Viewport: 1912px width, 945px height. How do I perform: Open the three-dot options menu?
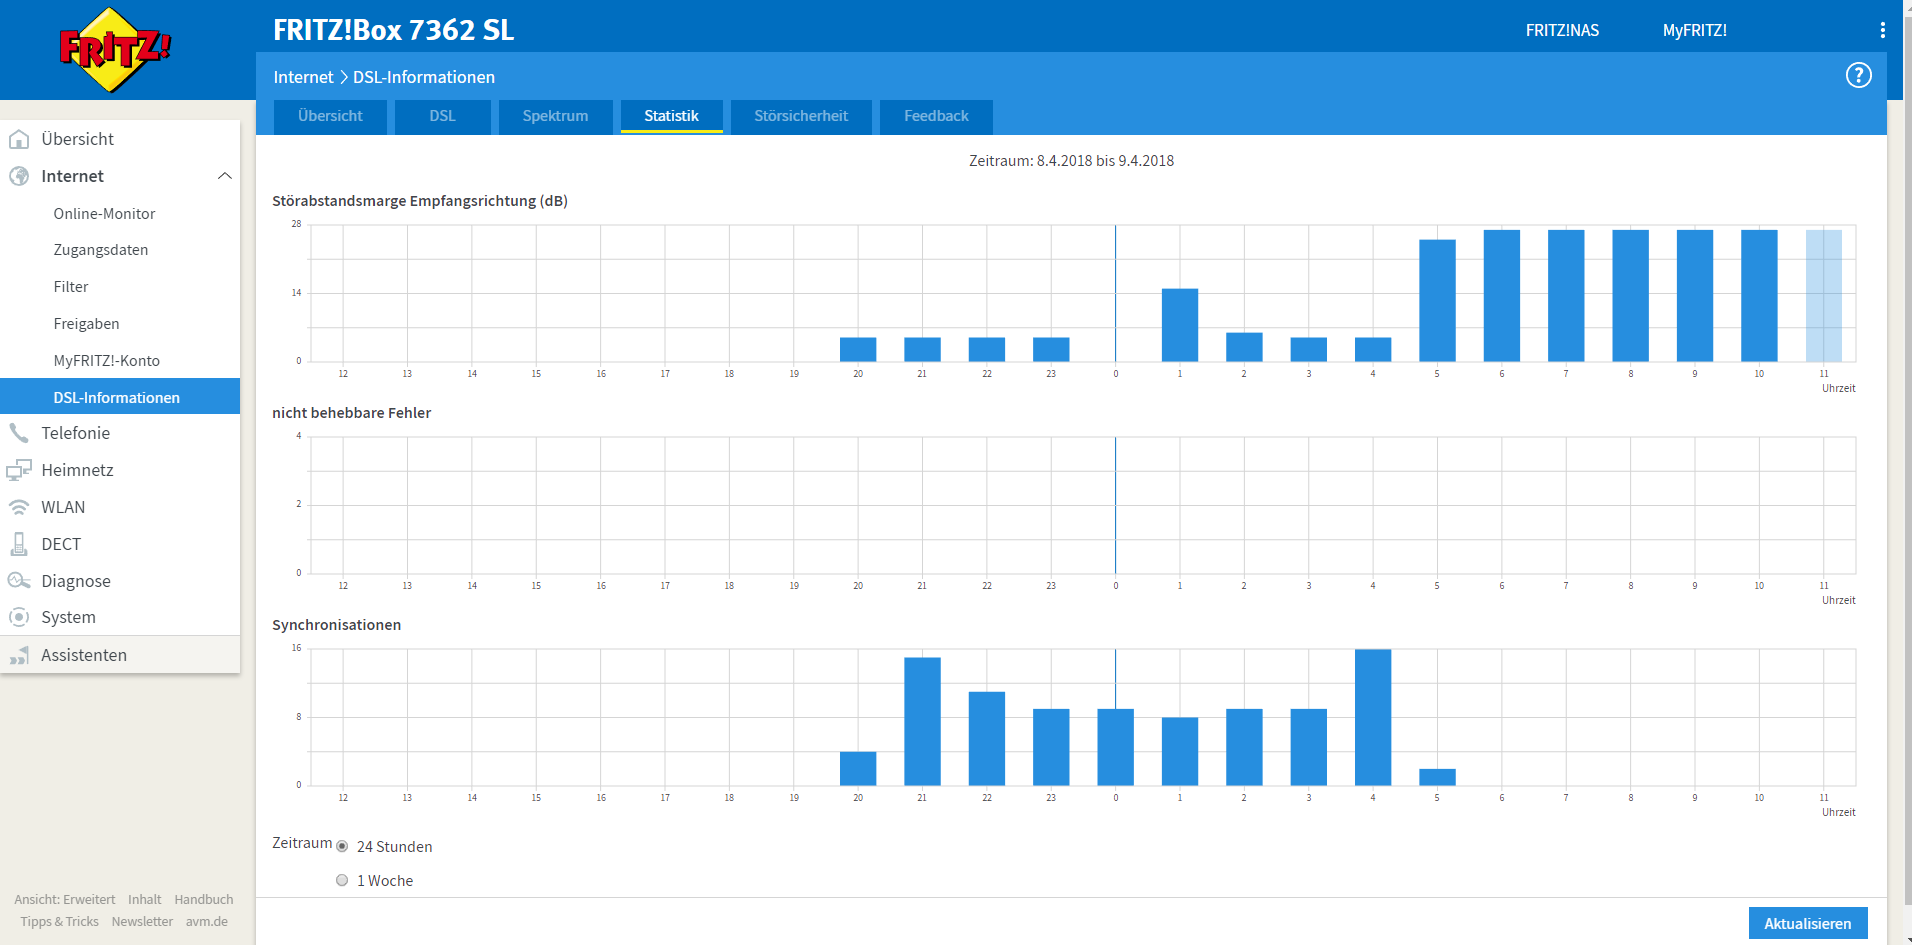(x=1882, y=30)
